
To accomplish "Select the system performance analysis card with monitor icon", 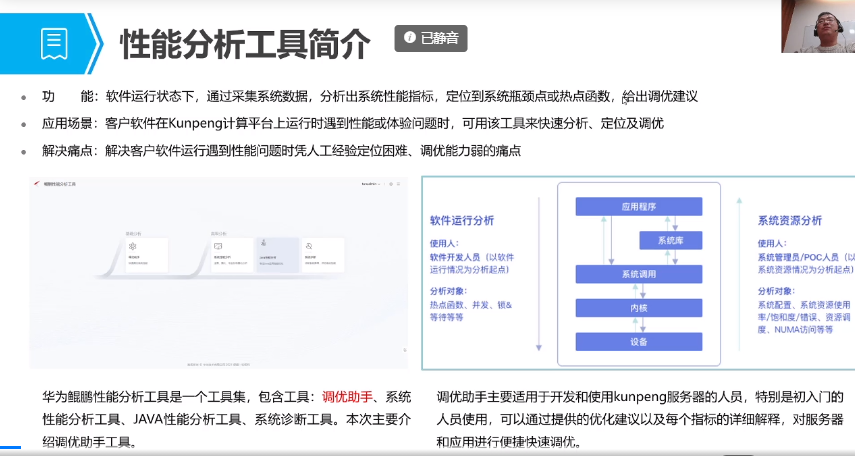I will click(232, 255).
